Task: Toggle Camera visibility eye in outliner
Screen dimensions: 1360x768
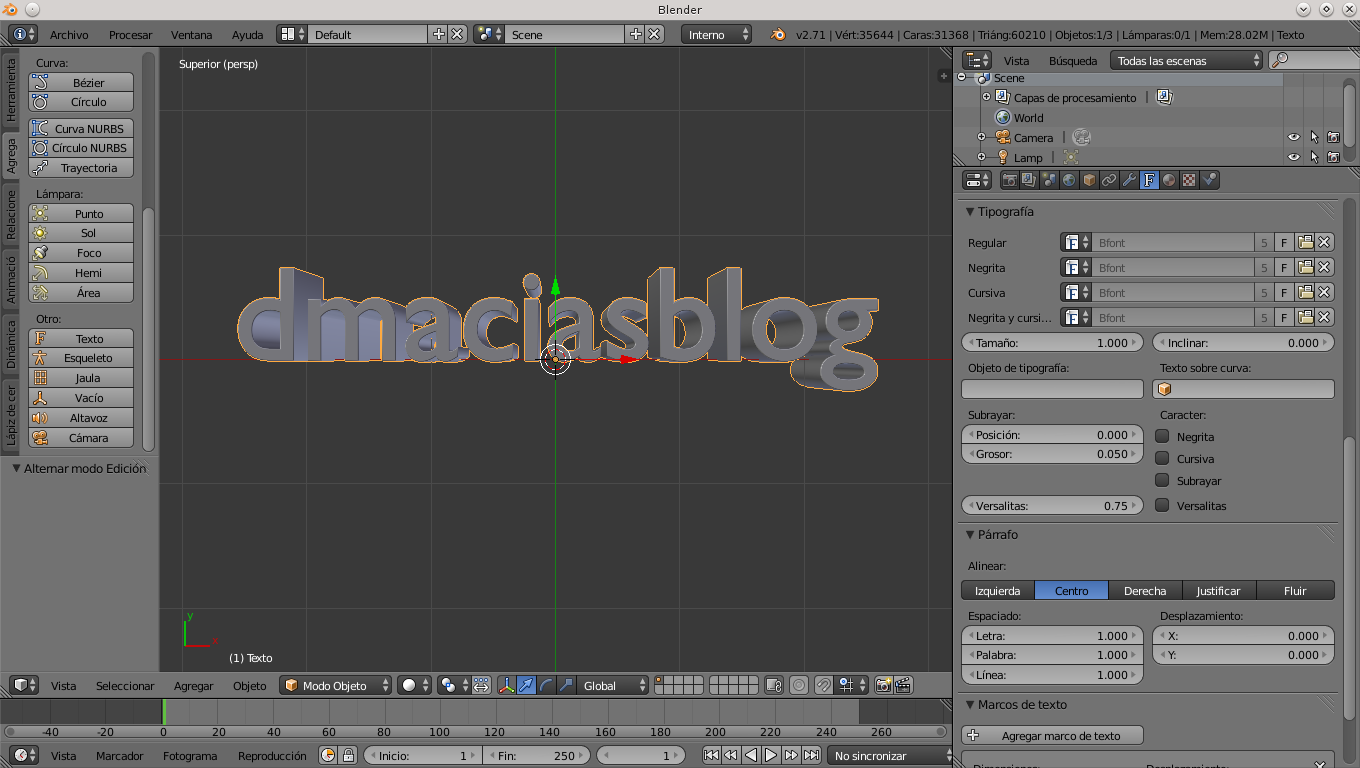Action: [x=1294, y=137]
